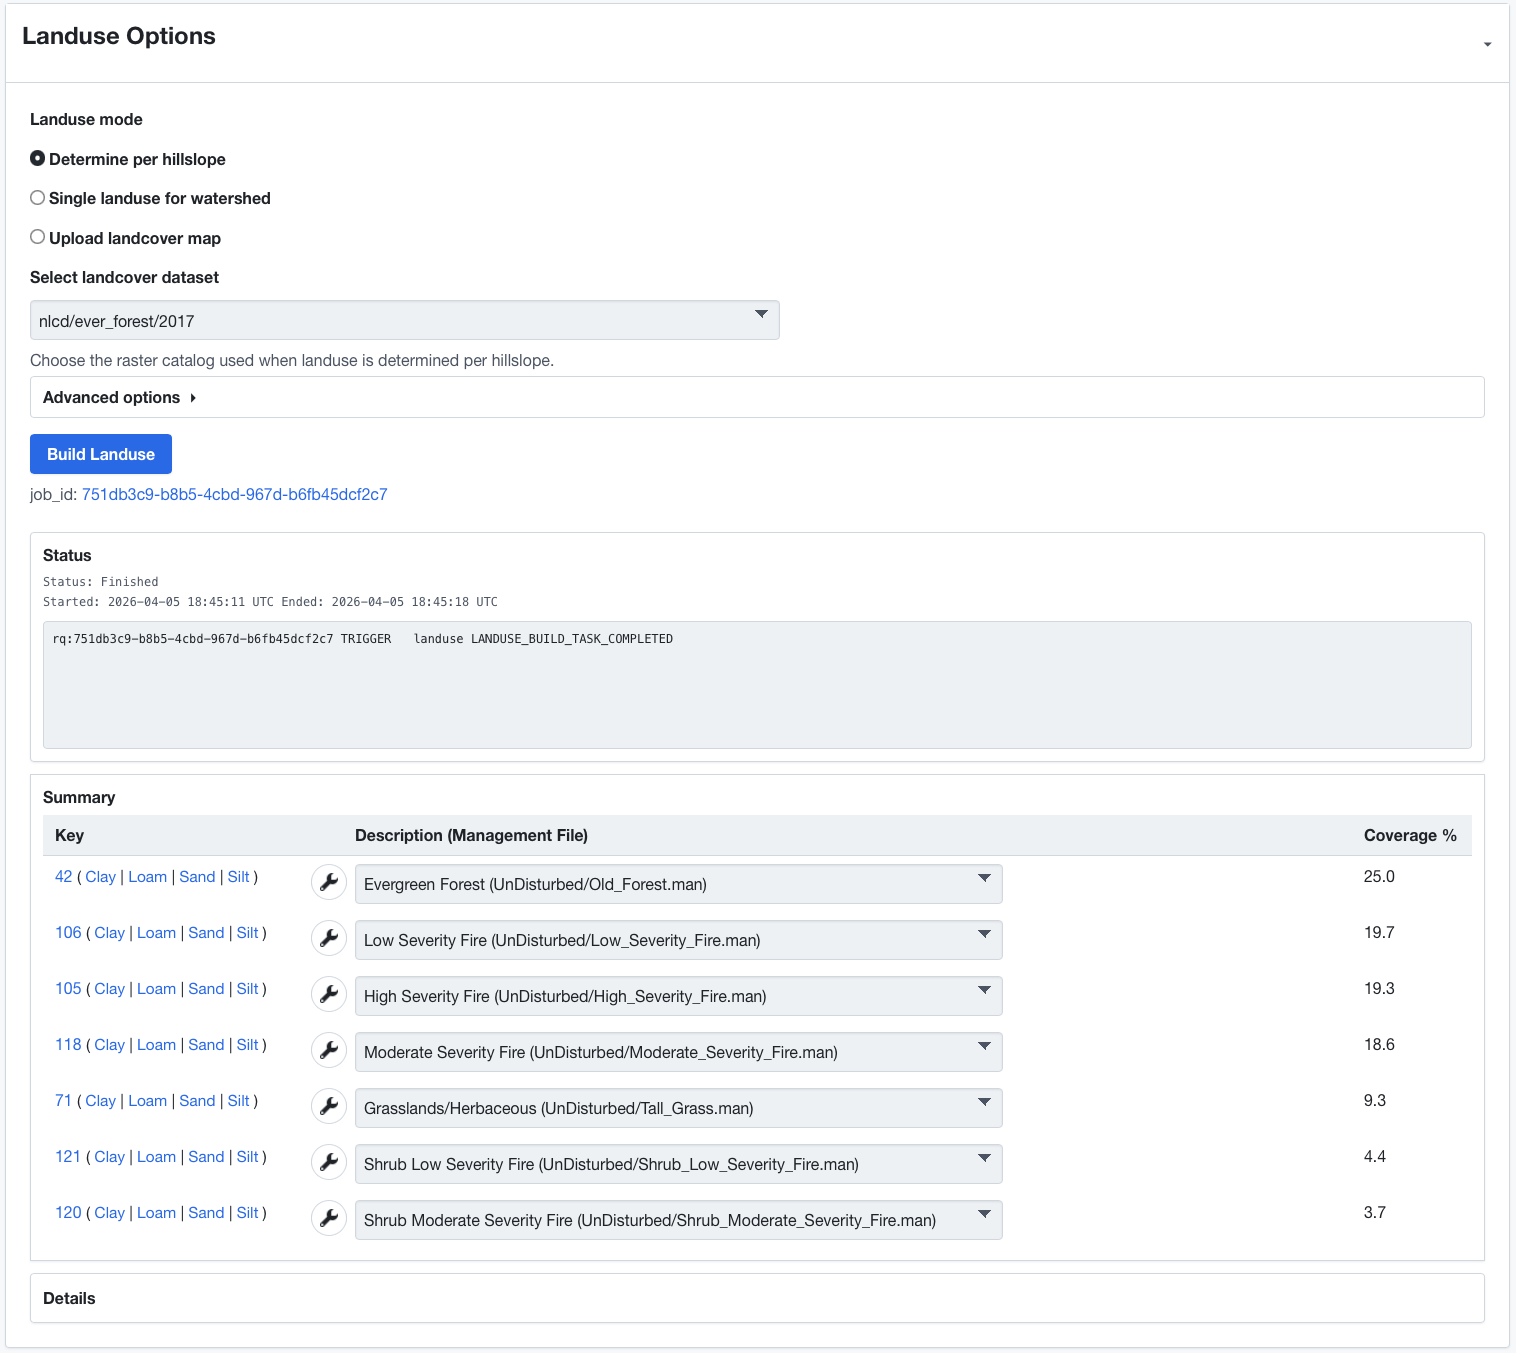Click wrench icon for Moderate Severity Fire row

pos(328,1050)
